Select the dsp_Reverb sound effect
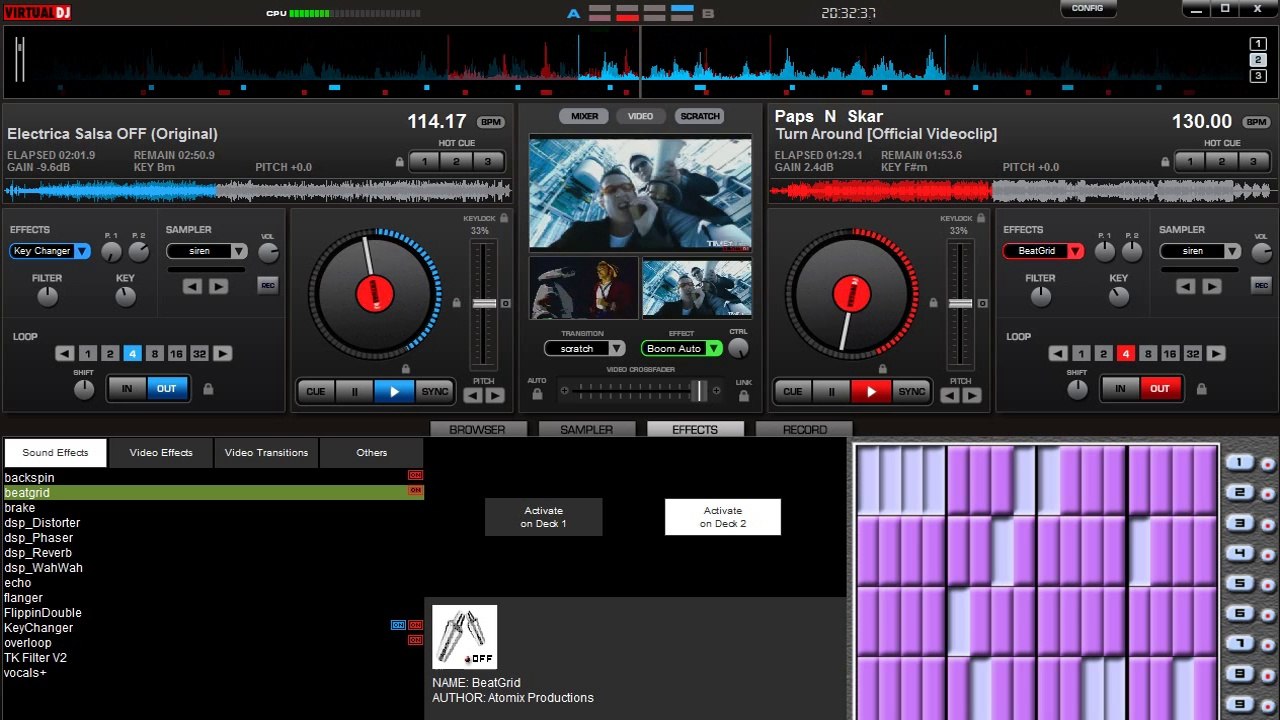1280x720 pixels. 213,553
